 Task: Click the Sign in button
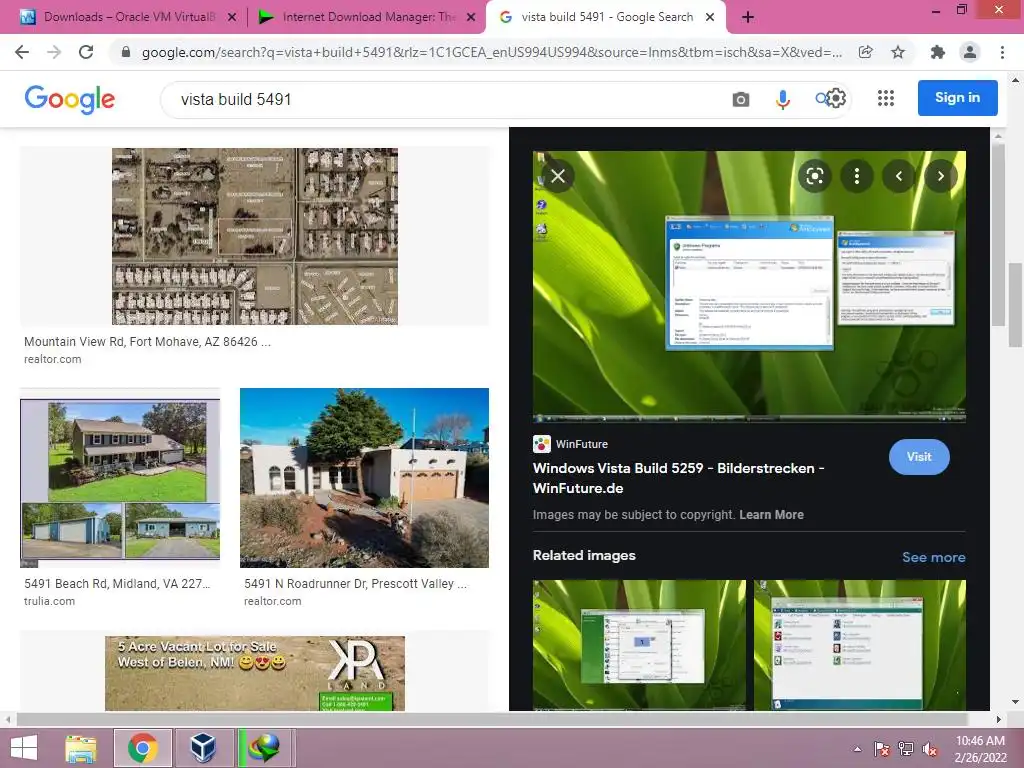pyautogui.click(x=957, y=98)
